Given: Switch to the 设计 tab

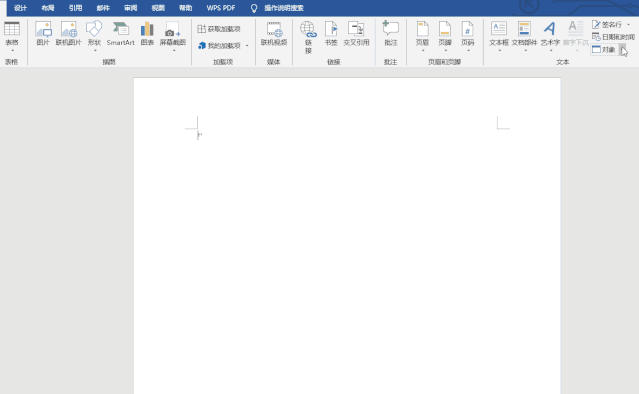Looking at the screenshot, I should point(20,8).
